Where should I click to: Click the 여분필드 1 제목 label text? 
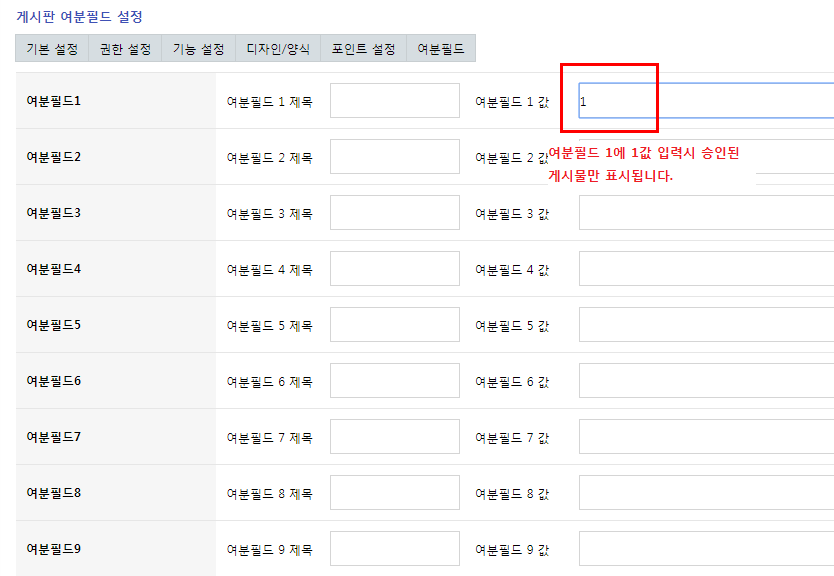coord(270,102)
